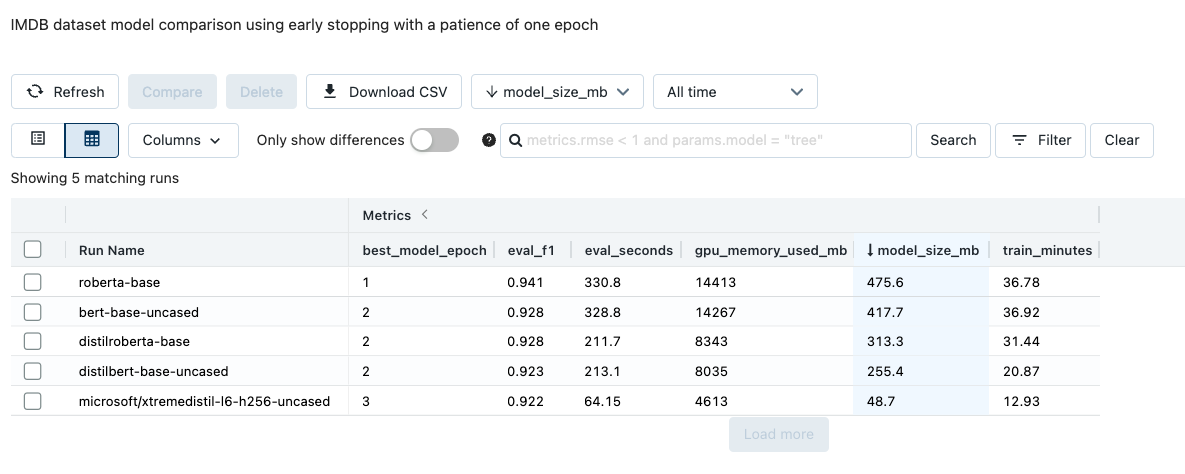This screenshot has width=1185, height=474.
Task: Click the IMDB dataset description text
Action: (305, 25)
